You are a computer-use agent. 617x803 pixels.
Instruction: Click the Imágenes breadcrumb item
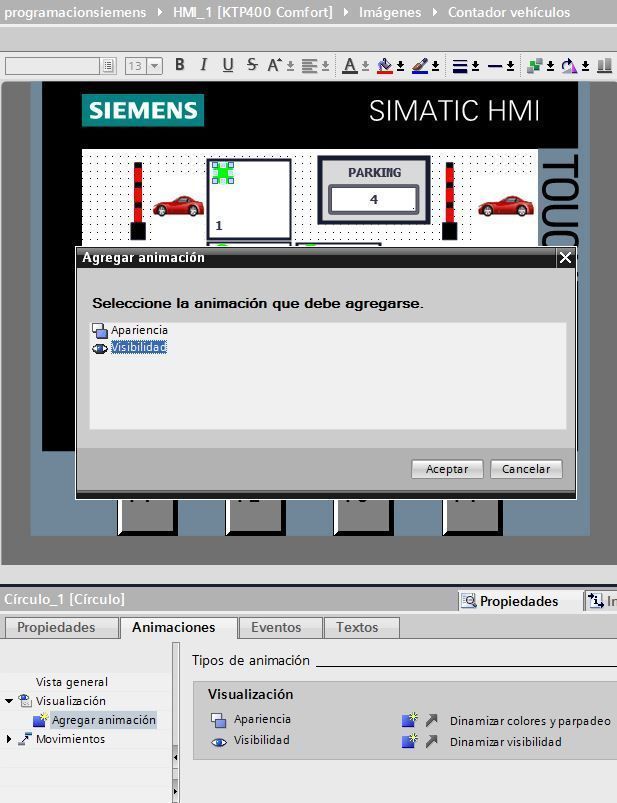click(390, 12)
